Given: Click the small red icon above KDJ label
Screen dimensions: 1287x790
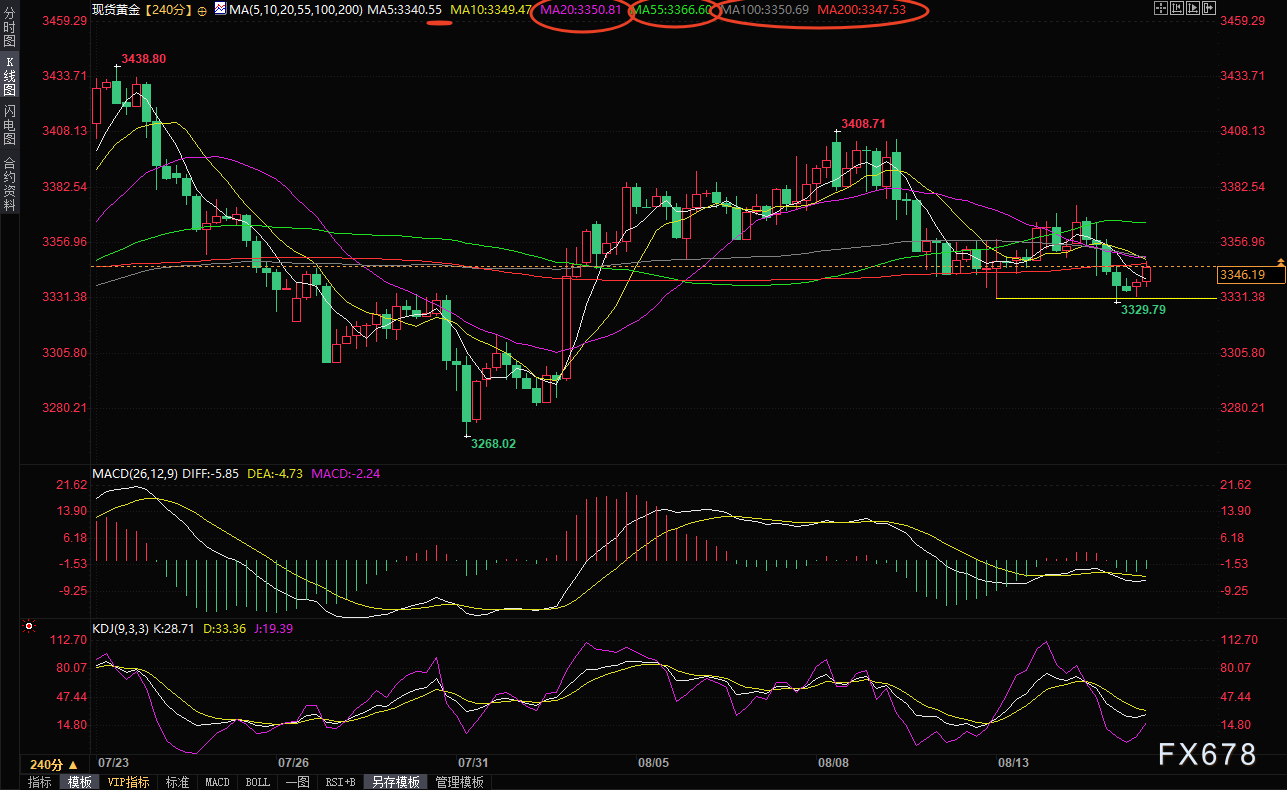Looking at the screenshot, I should (x=28, y=627).
